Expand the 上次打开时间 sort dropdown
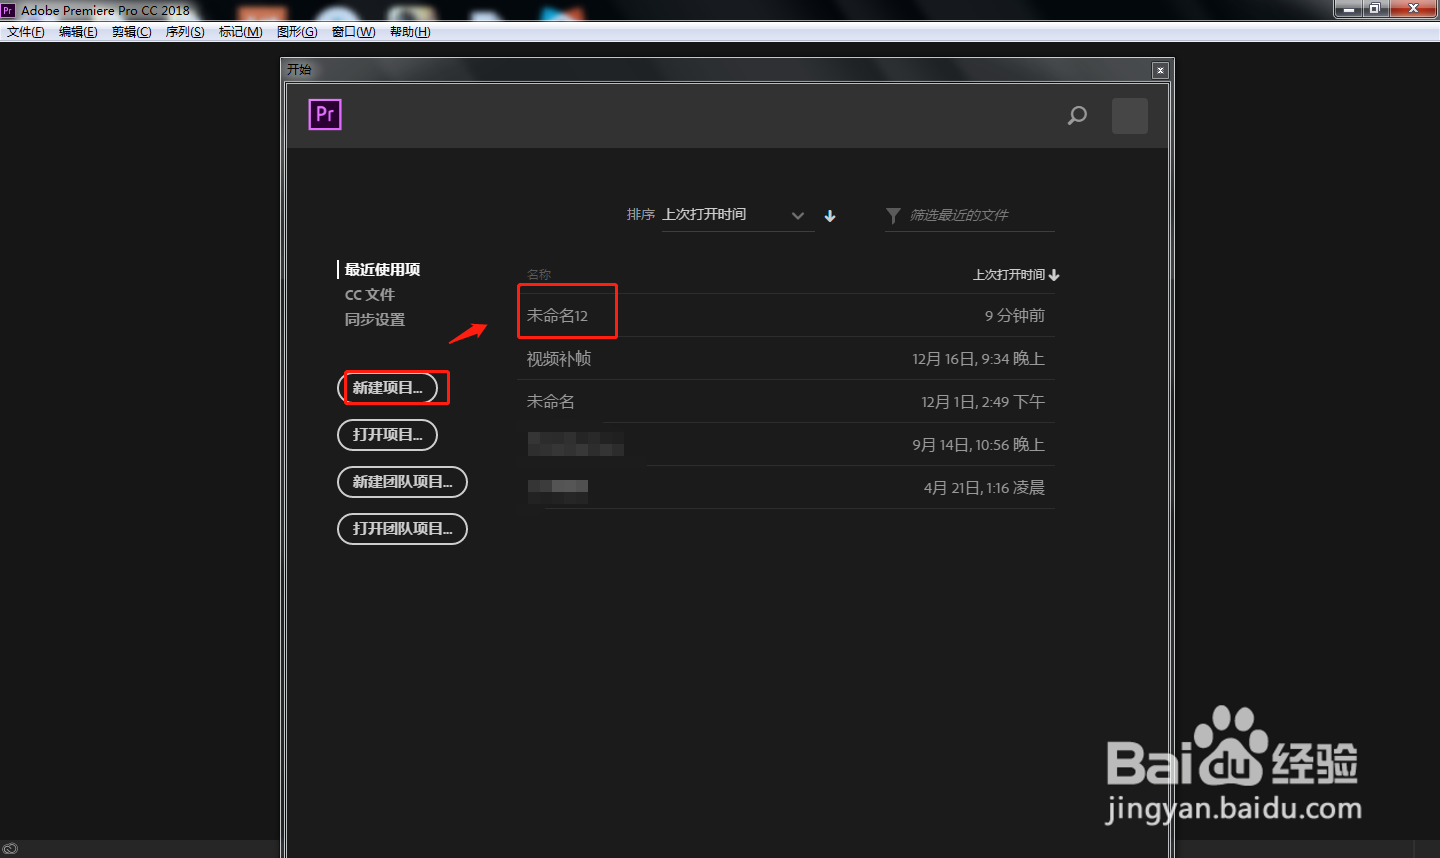 click(x=738, y=215)
